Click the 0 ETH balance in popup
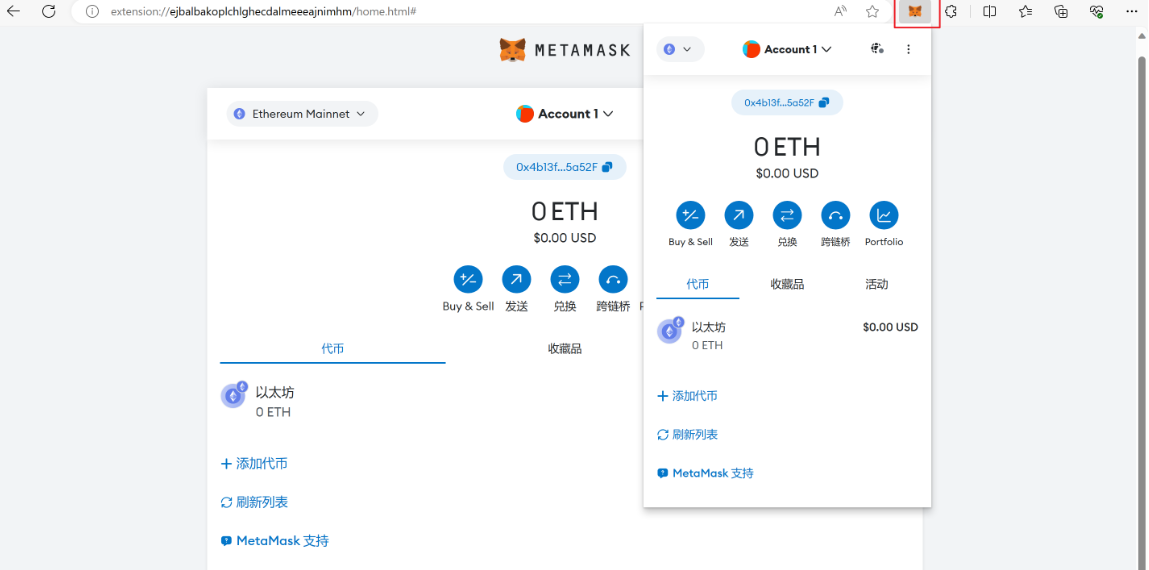1149x570 pixels. [x=787, y=147]
